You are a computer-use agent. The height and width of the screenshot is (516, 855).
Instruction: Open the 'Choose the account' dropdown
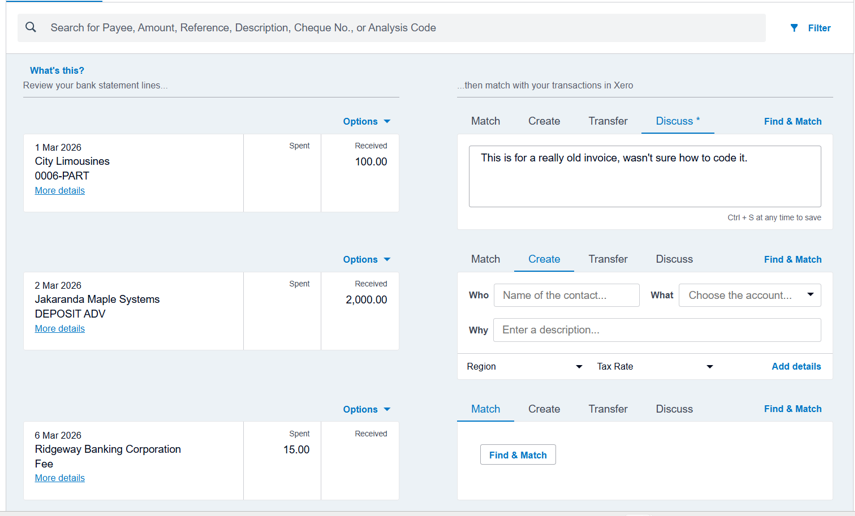(750, 295)
